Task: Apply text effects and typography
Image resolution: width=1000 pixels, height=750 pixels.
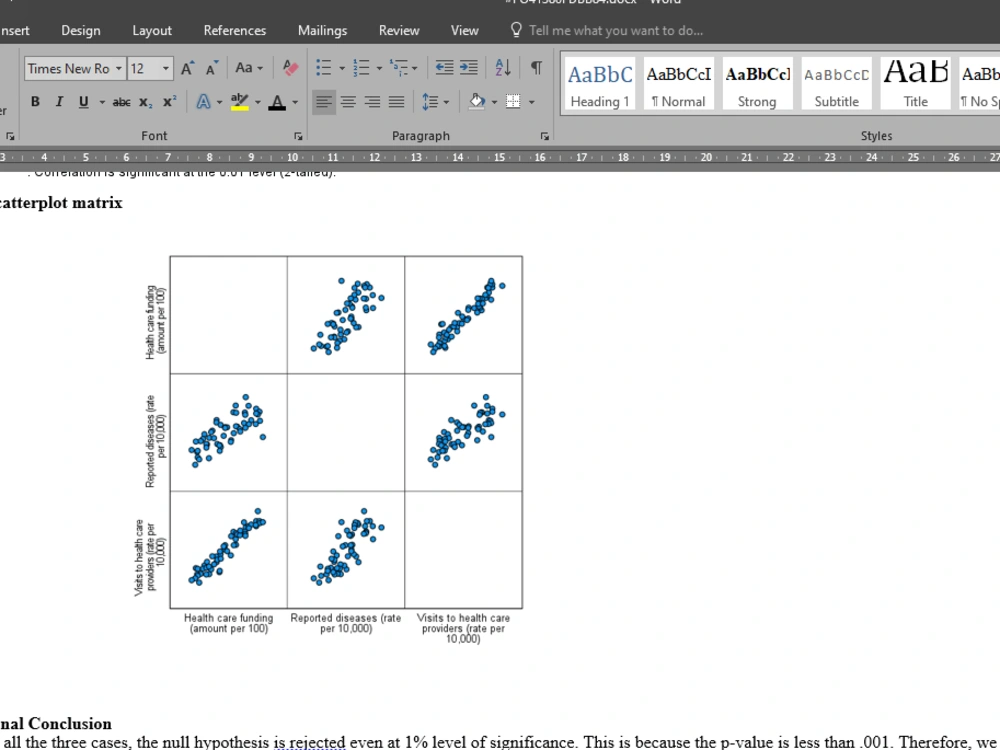Action: pyautogui.click(x=203, y=101)
